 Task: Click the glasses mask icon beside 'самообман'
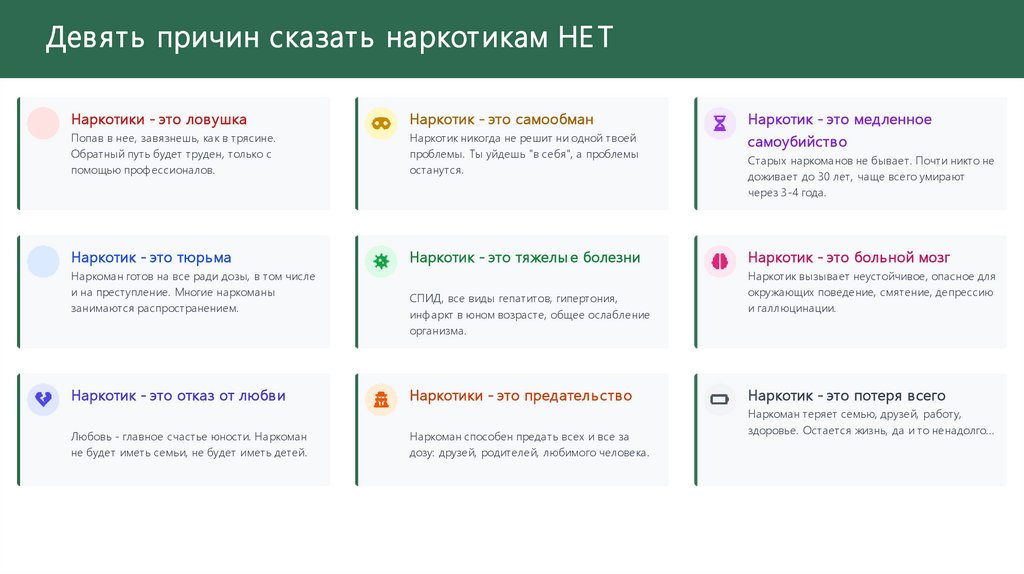click(x=381, y=123)
